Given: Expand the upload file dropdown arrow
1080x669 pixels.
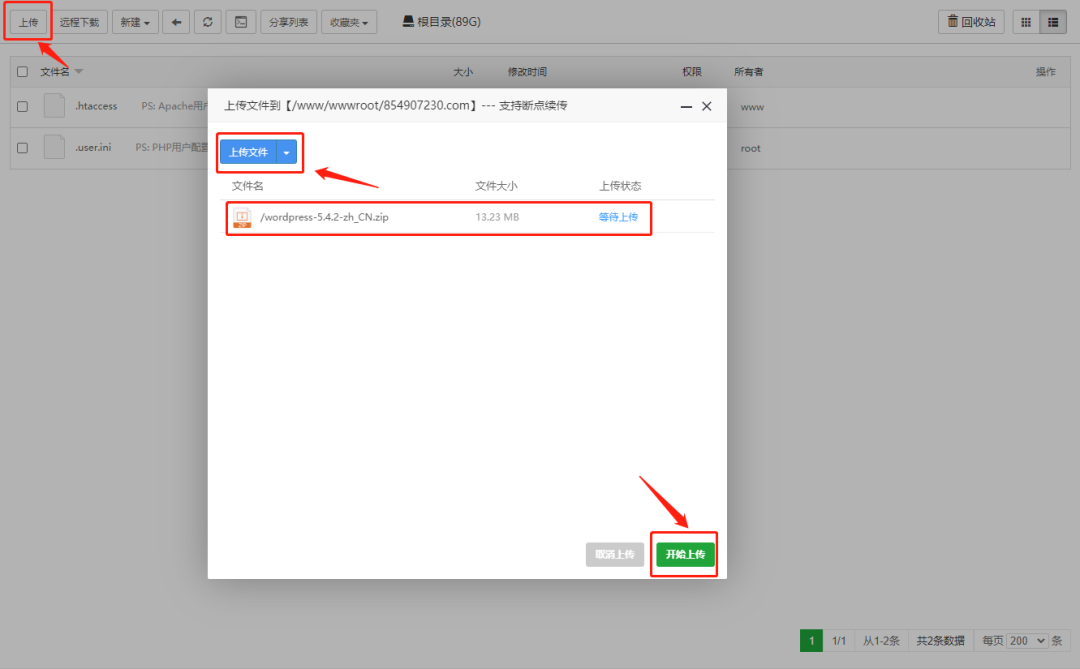Looking at the screenshot, I should click(x=287, y=152).
